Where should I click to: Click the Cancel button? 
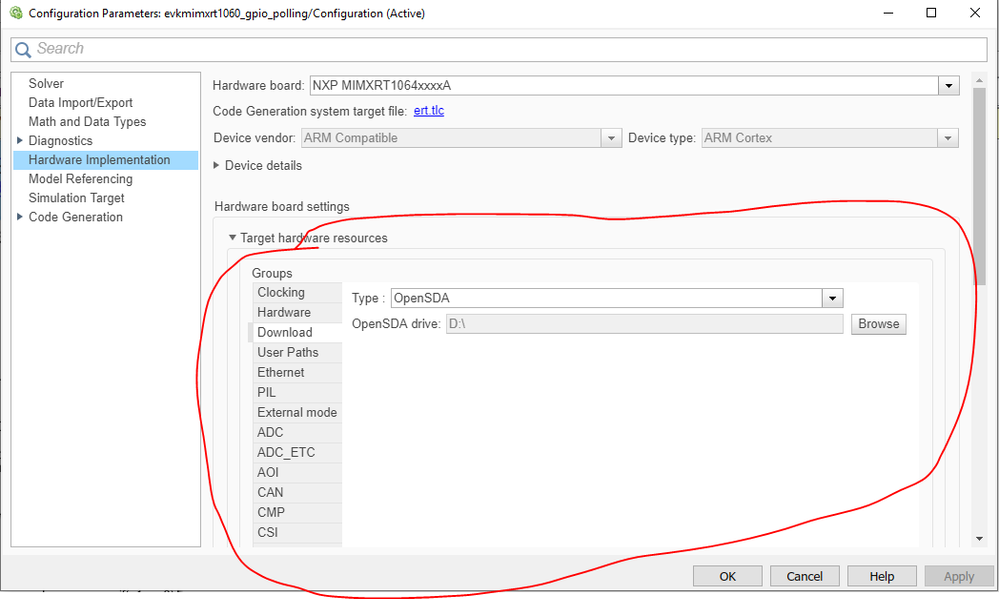805,576
